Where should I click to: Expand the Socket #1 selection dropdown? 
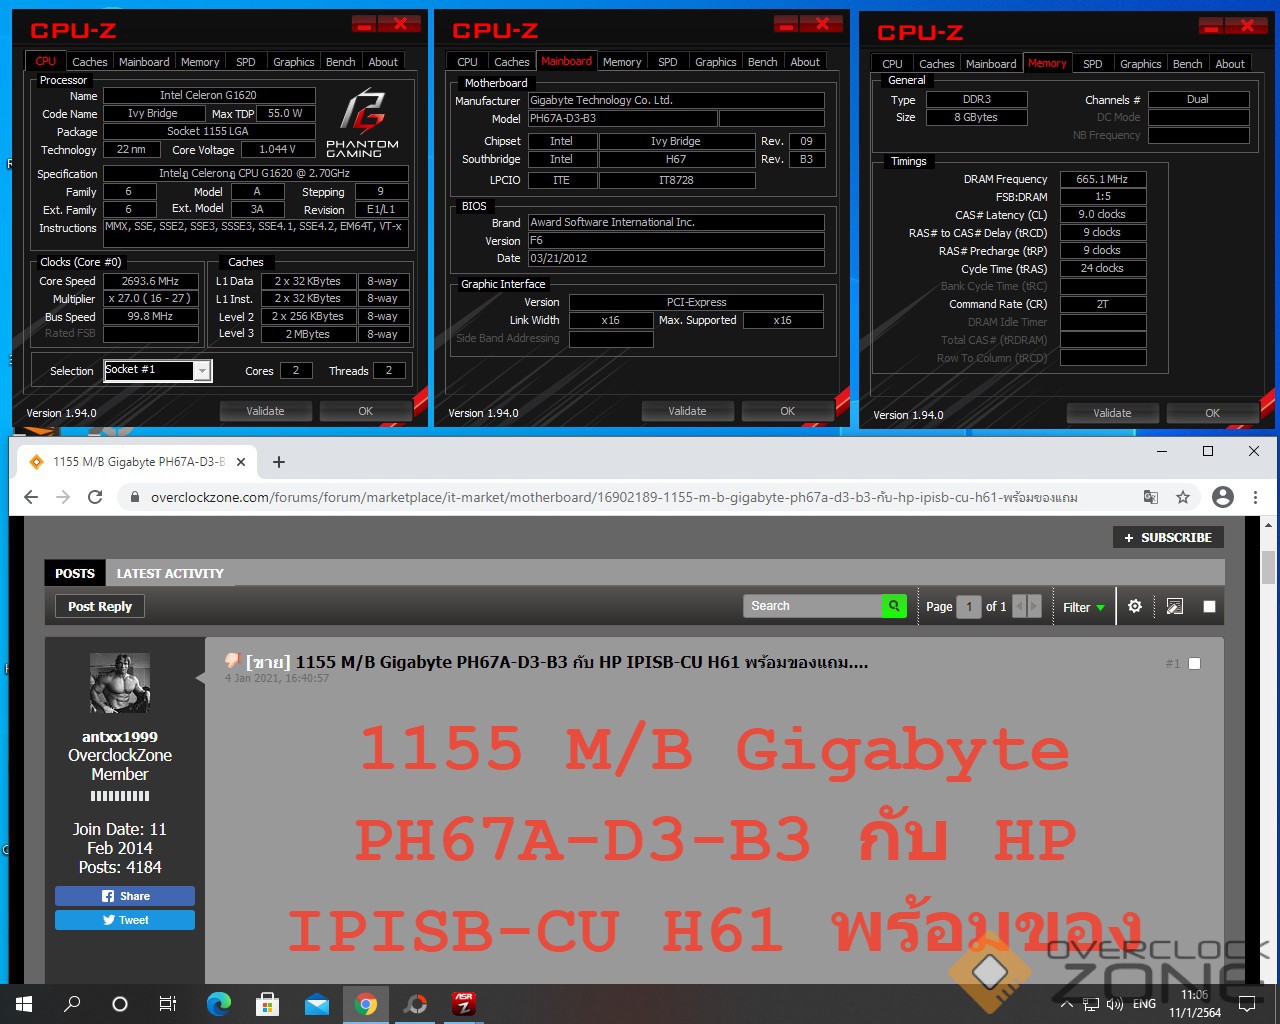point(202,371)
